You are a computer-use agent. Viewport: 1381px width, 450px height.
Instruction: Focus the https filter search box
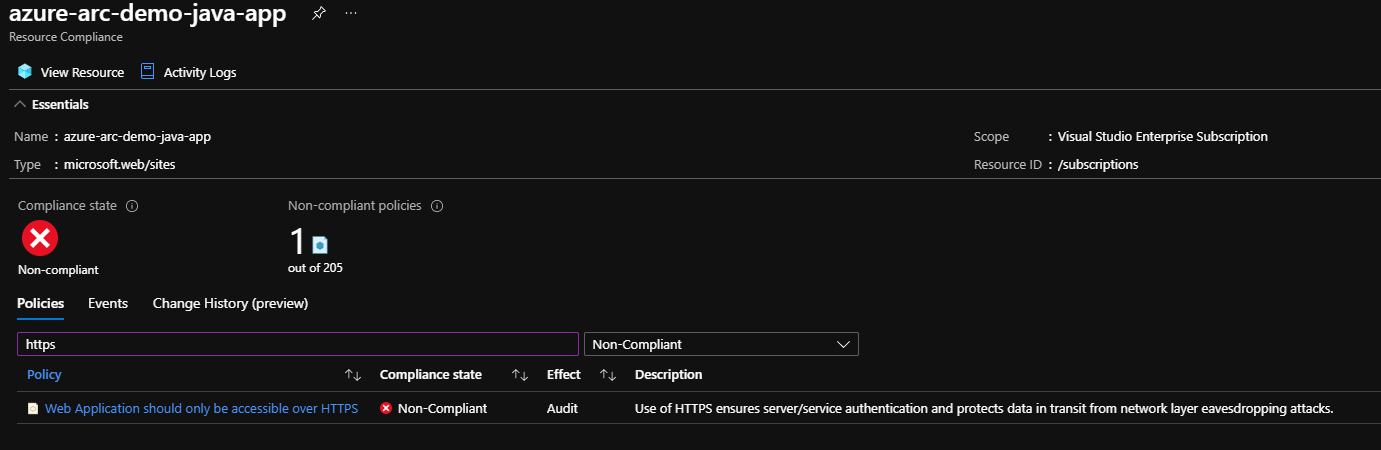298,344
